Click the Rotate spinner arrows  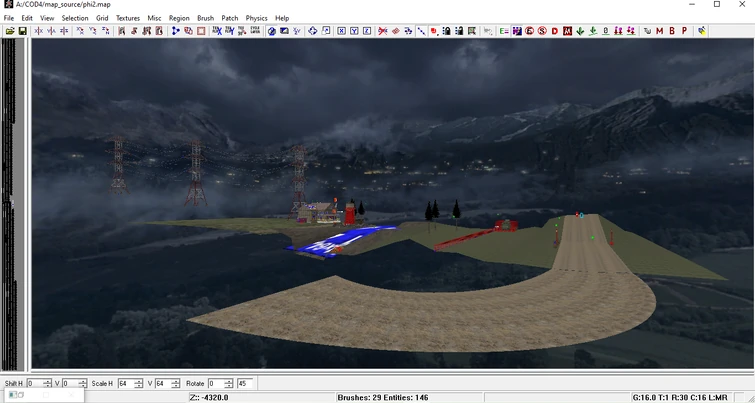point(228,383)
